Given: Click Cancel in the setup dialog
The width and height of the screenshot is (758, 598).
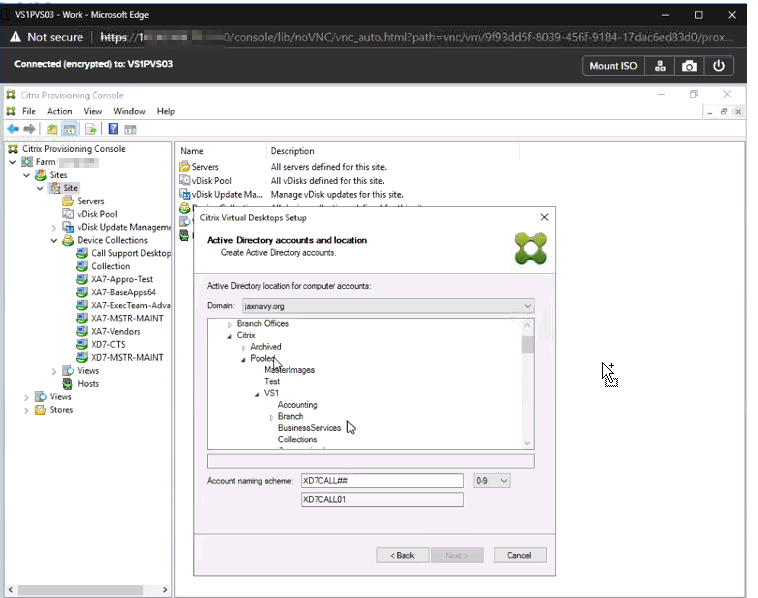Looking at the screenshot, I should 519,555.
